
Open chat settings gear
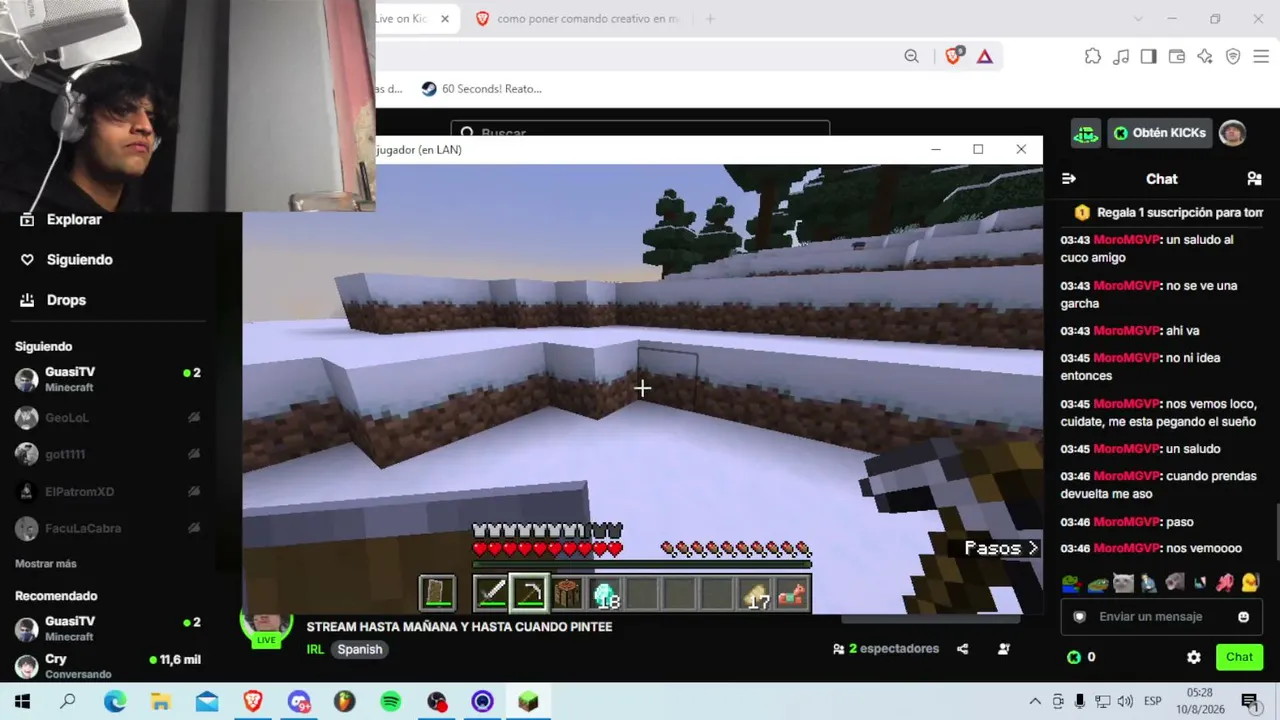point(1193,657)
